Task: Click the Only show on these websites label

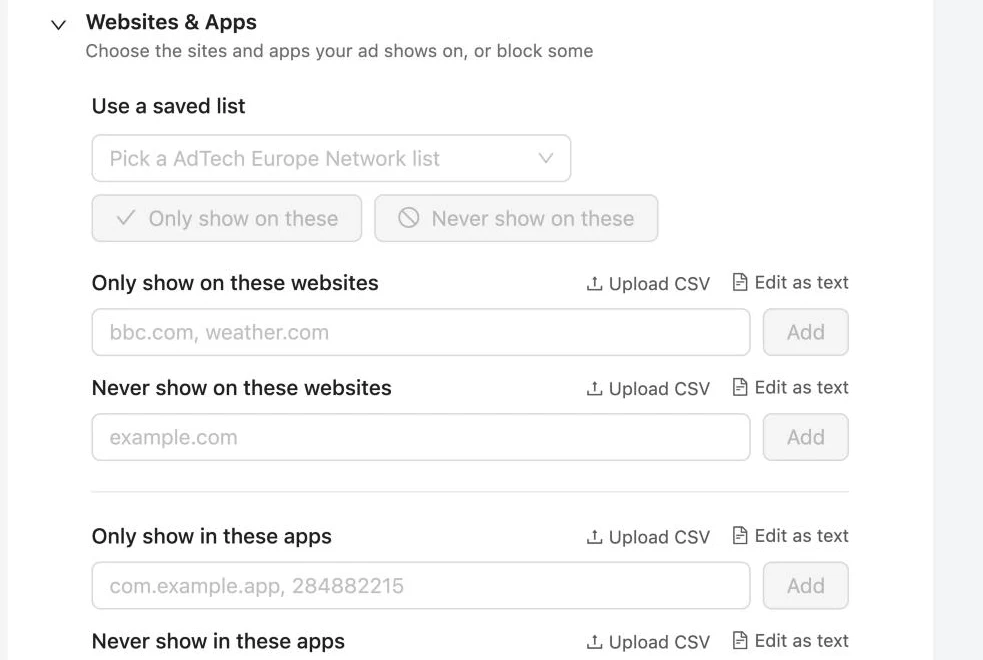Action: (x=235, y=283)
